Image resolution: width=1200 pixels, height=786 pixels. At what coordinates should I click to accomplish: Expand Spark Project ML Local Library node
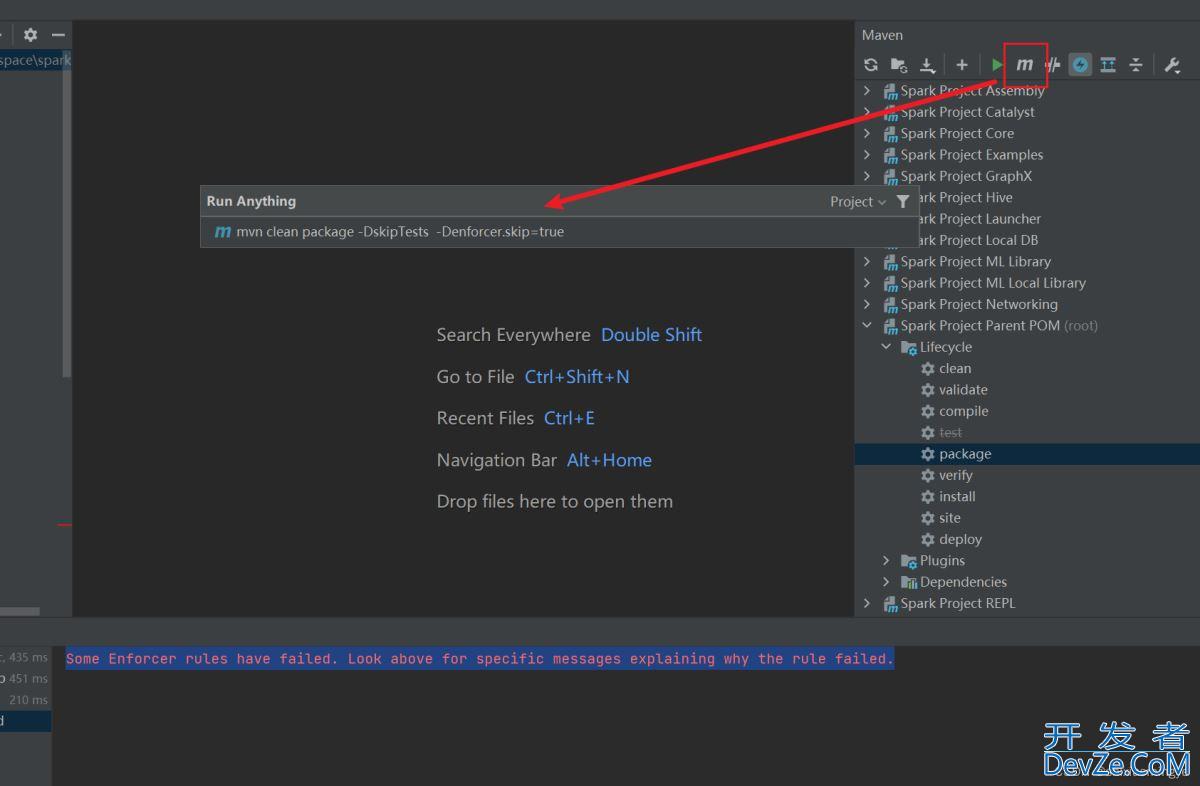click(x=867, y=283)
